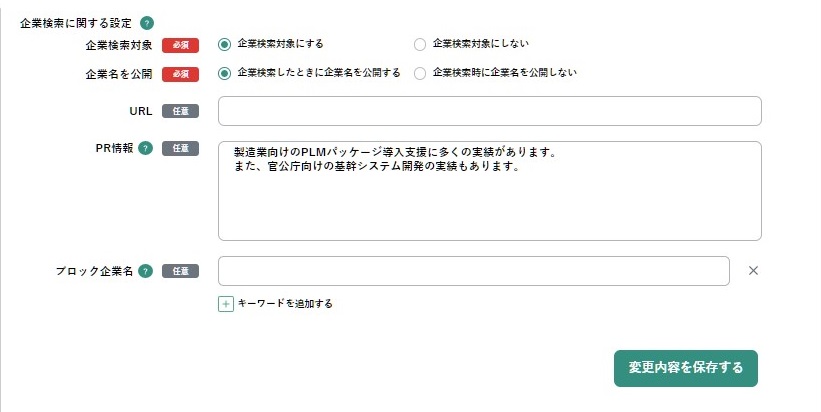Click 任意 badge beside URL label
The height and width of the screenshot is (412, 821).
pyautogui.click(x=180, y=111)
